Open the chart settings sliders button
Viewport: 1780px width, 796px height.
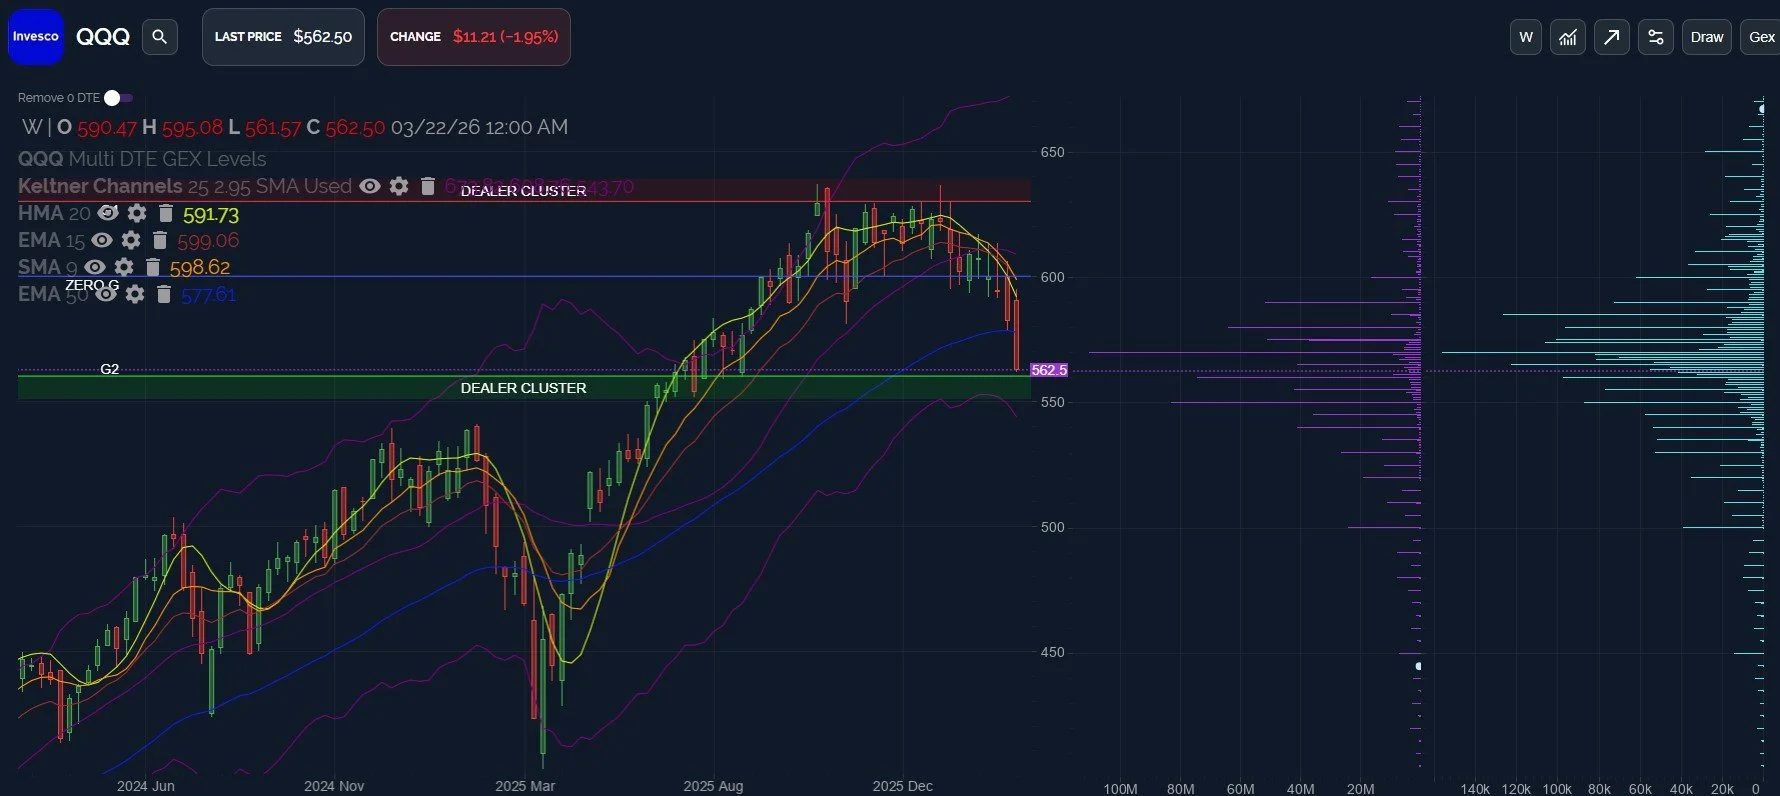point(1656,37)
